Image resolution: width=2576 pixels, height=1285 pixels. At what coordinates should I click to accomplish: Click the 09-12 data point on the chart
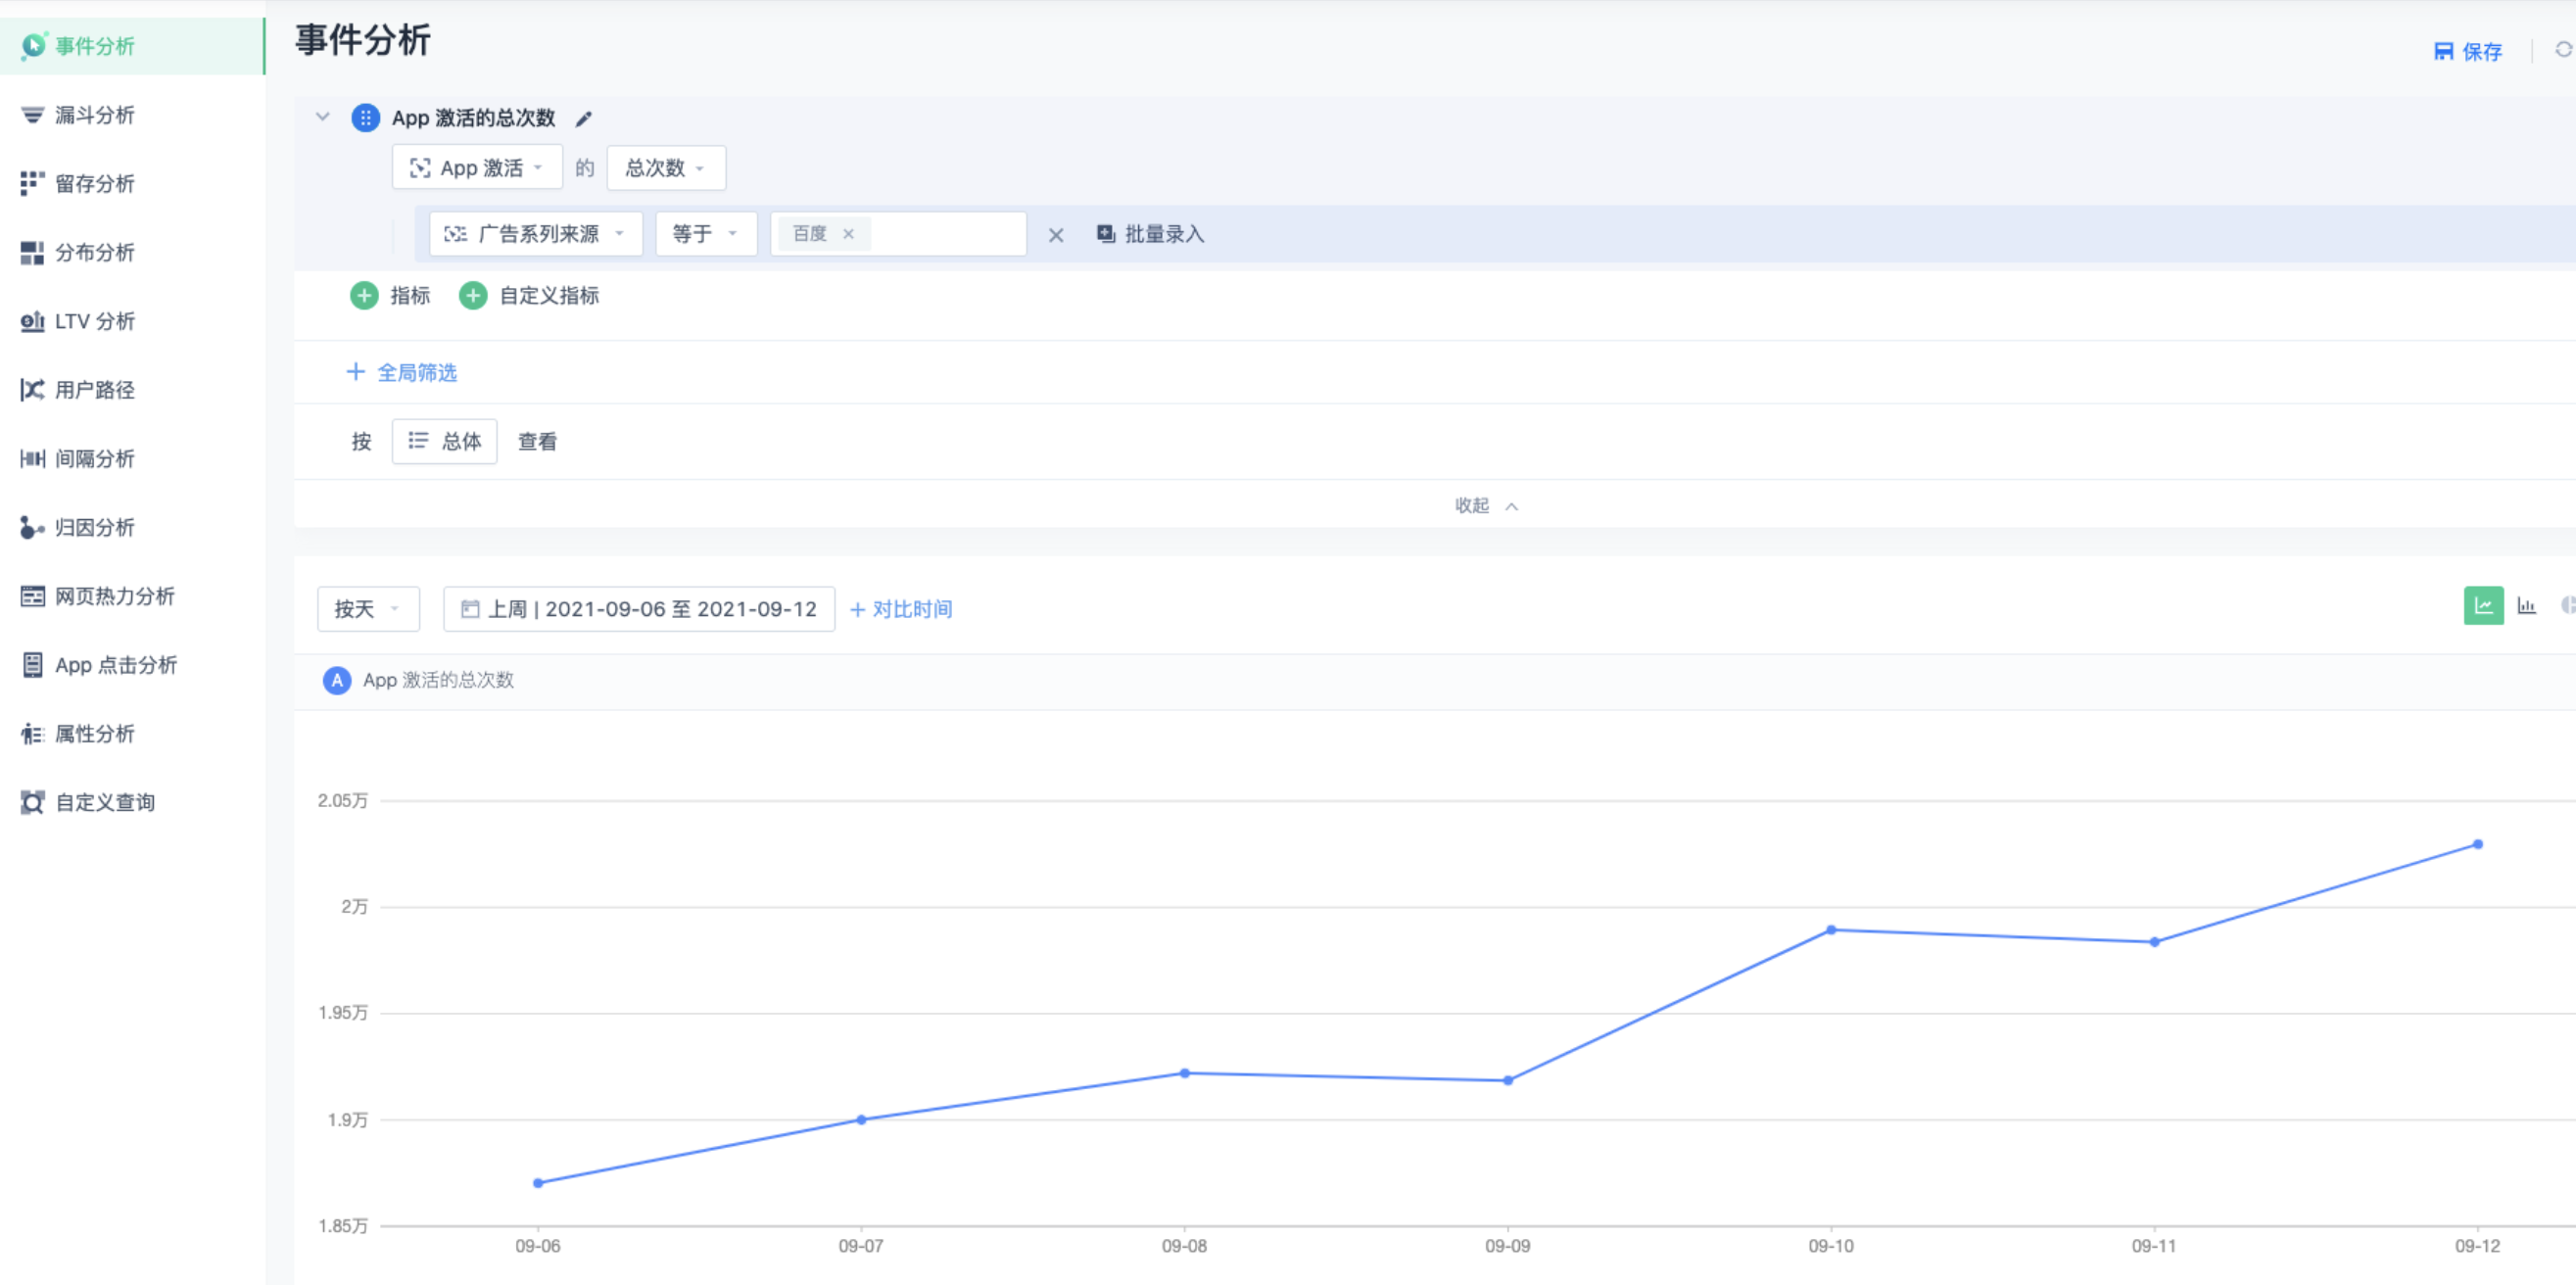2478,845
